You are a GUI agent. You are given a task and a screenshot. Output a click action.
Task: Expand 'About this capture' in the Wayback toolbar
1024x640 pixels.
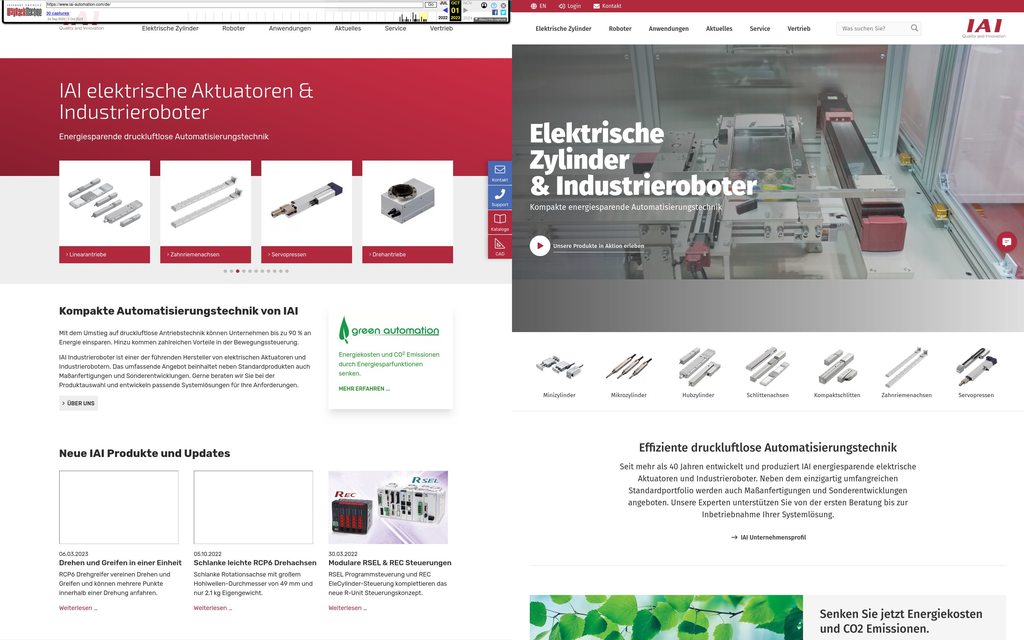(490, 19)
